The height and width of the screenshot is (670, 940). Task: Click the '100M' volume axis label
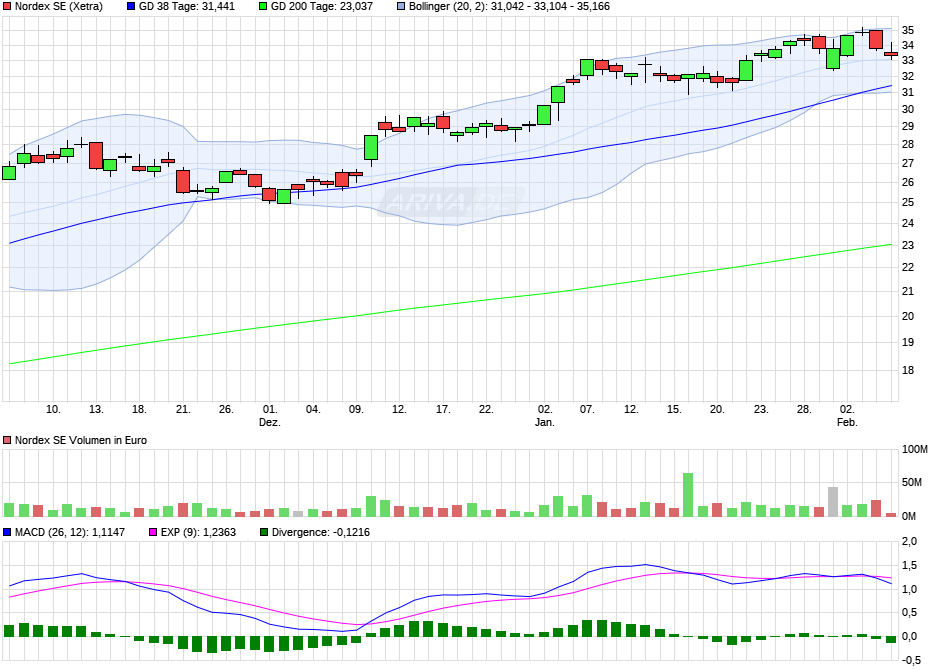point(915,449)
